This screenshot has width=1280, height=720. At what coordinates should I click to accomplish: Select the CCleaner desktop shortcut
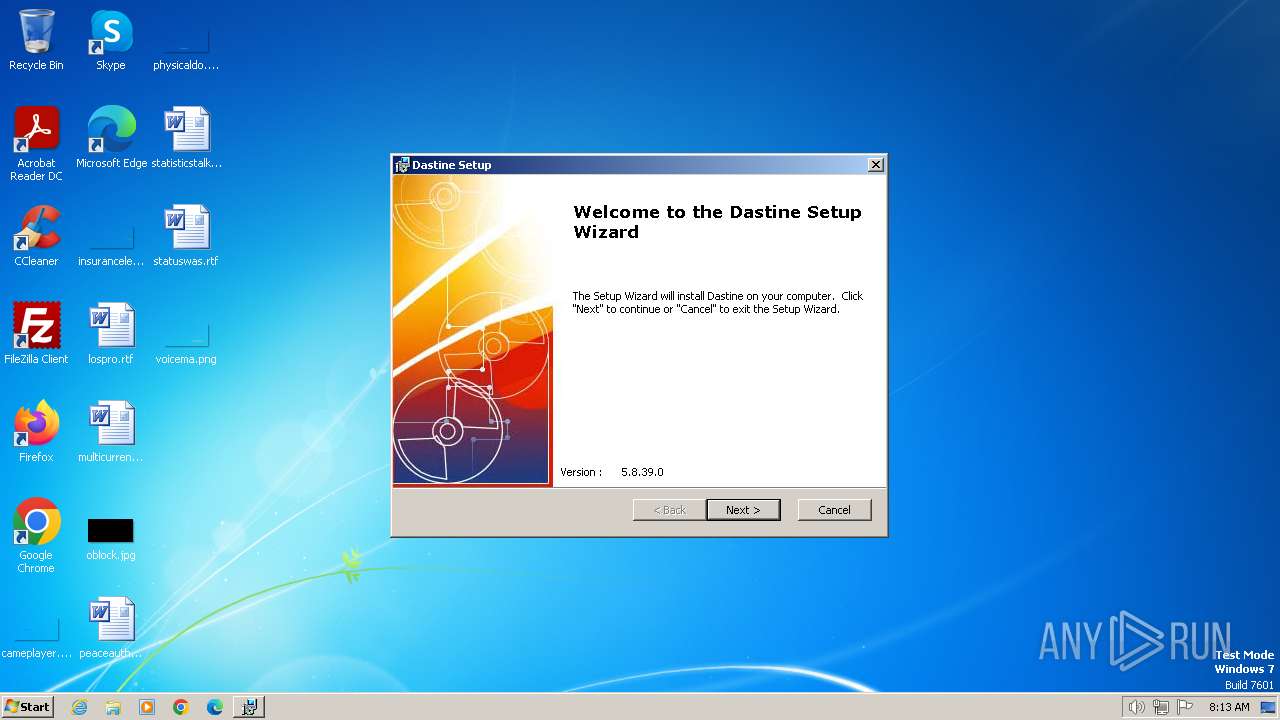pos(36,236)
